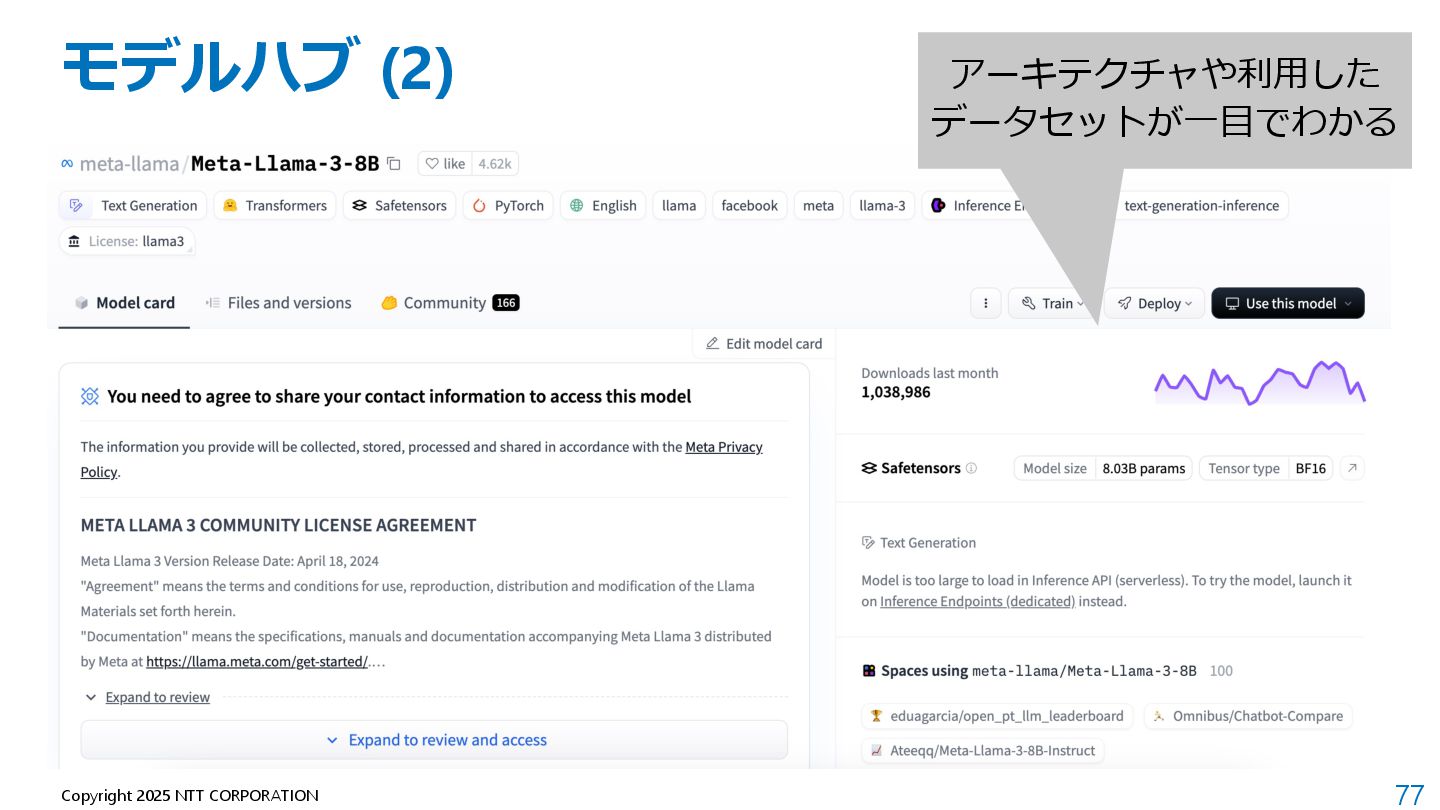1440x810 pixels.
Task: Select the llama tag
Action: [x=679, y=206]
